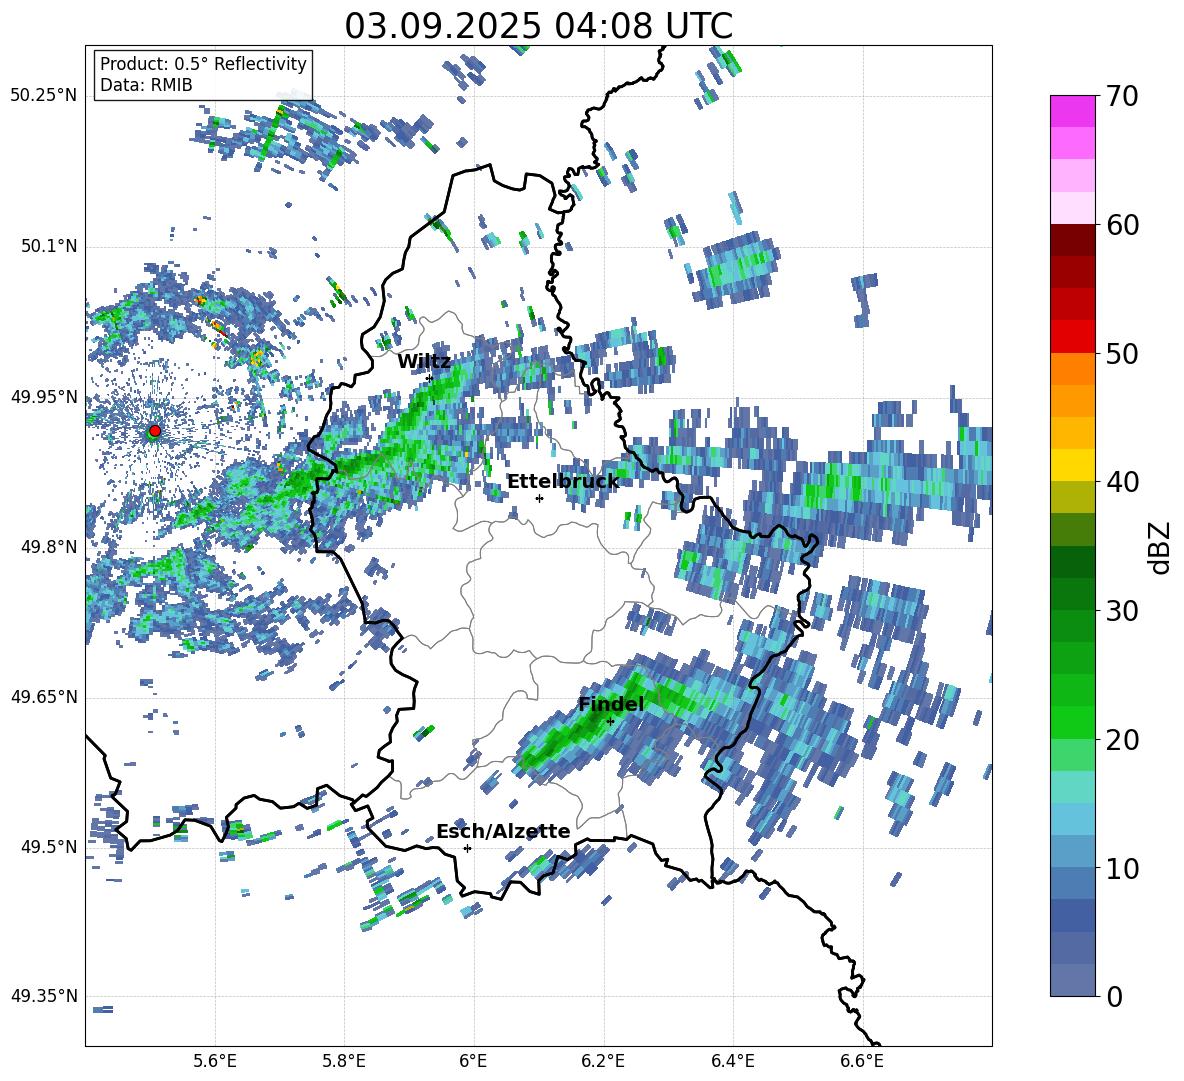Click the yellow colorbar segment just above 40
This screenshot has width=1184, height=1081.
pyautogui.click(x=1072, y=466)
